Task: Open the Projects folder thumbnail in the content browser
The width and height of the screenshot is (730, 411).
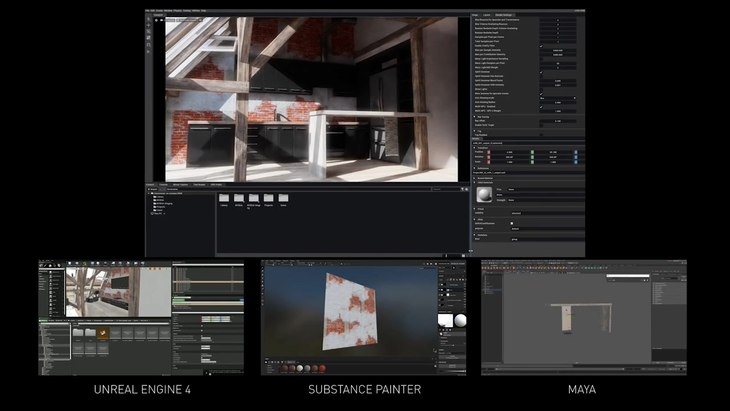Action: pos(269,198)
